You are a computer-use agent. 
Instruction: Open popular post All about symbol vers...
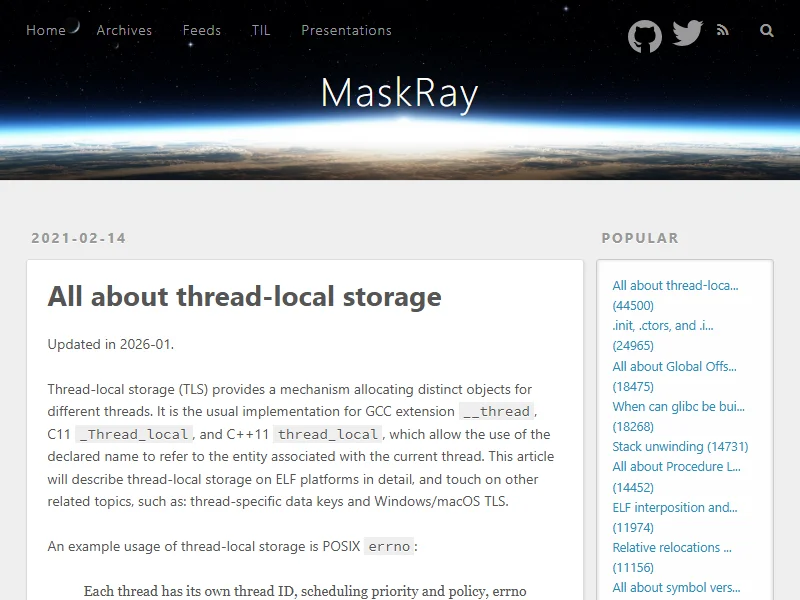(x=676, y=588)
